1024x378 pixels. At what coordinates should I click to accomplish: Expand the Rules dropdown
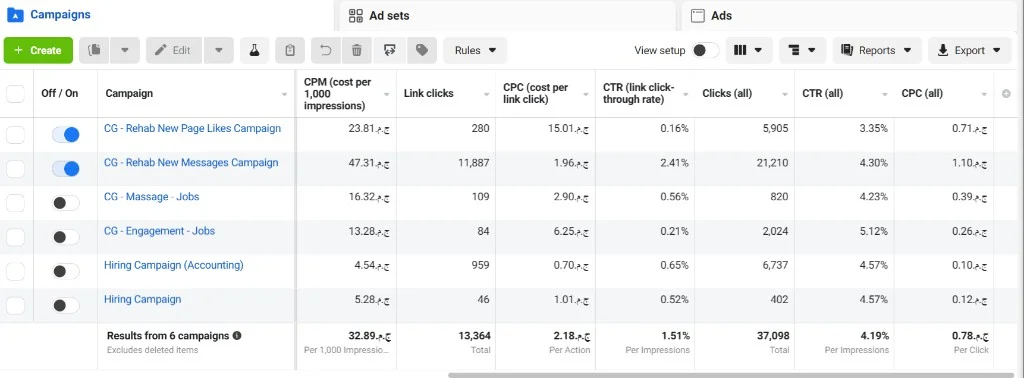475,50
